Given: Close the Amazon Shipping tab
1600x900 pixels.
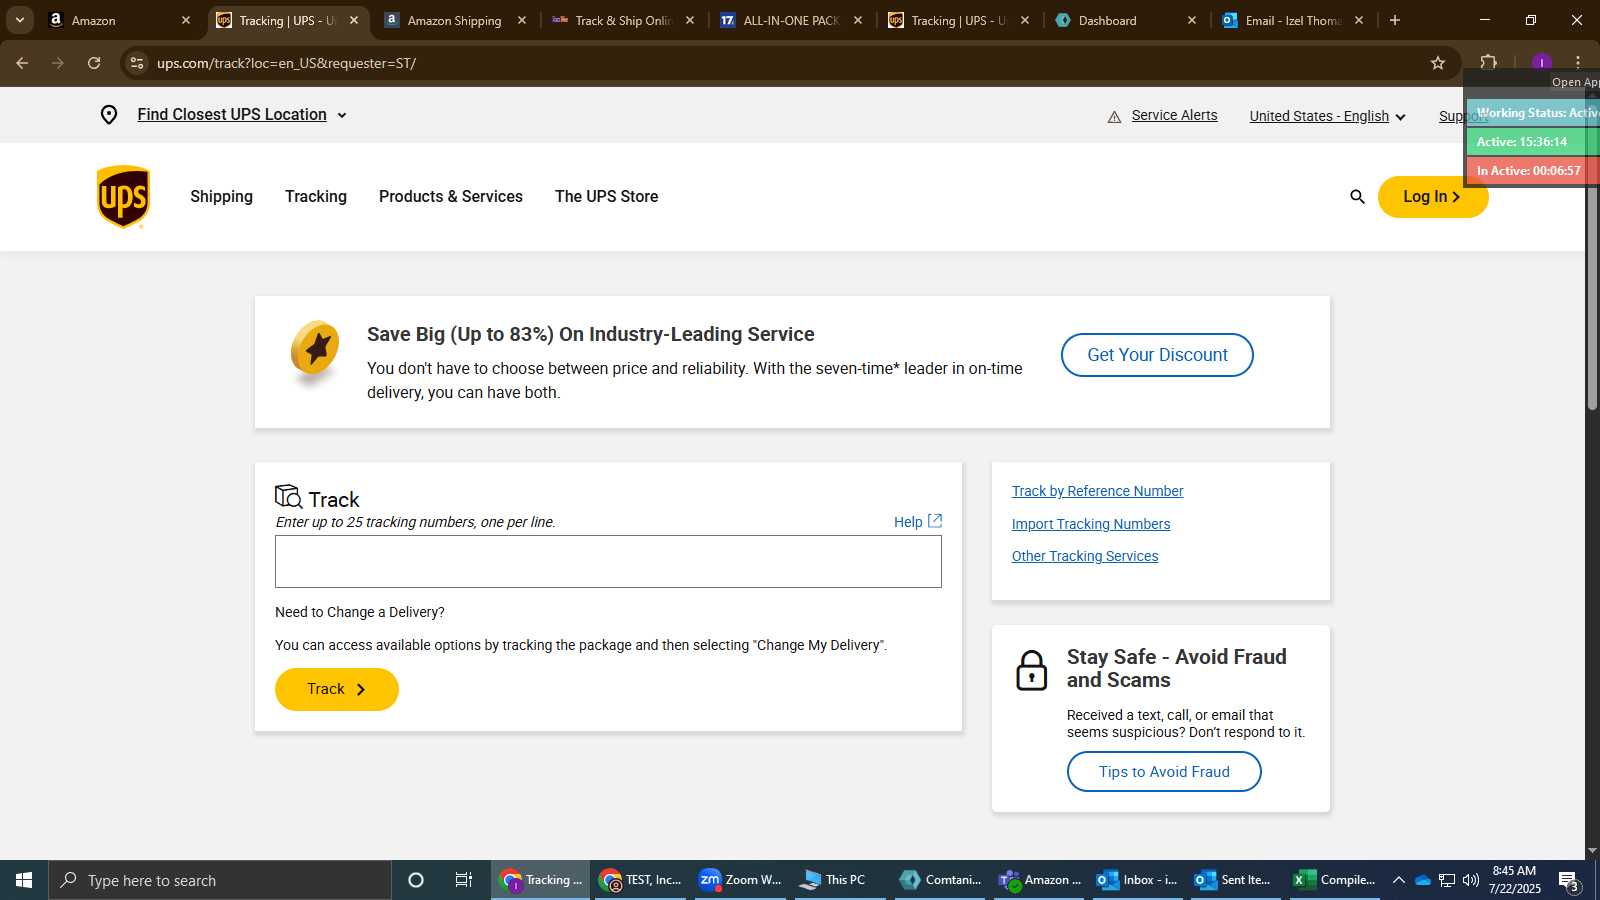Looking at the screenshot, I should tap(521, 20).
